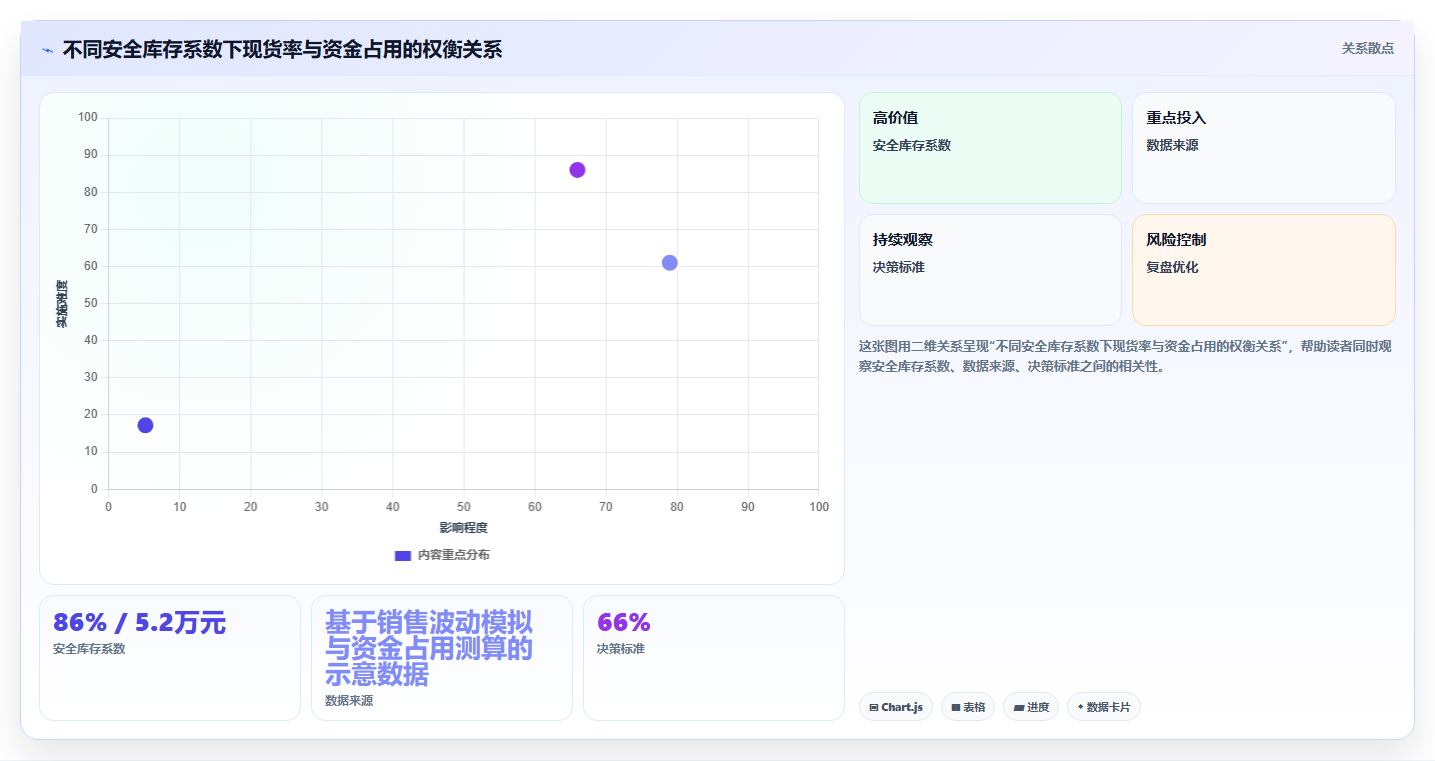Click 数据来源 text in 重点投入 card

point(1172,145)
